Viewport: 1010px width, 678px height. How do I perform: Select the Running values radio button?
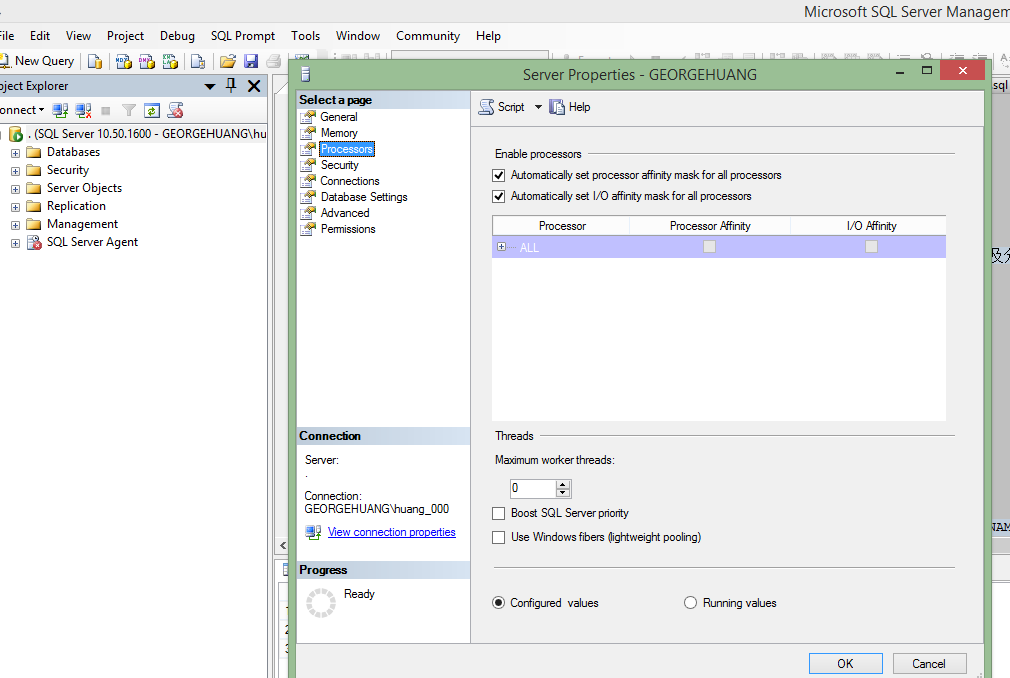[691, 603]
